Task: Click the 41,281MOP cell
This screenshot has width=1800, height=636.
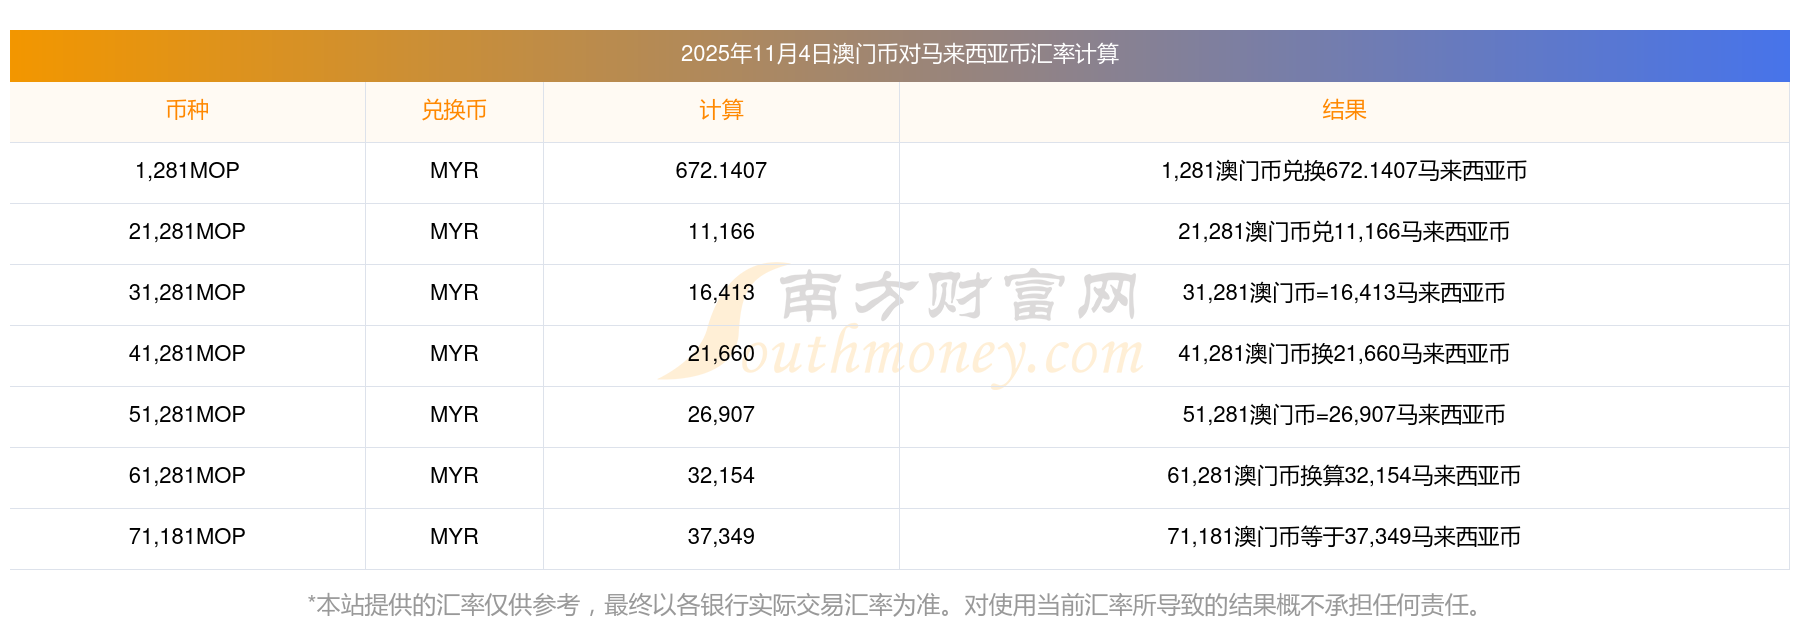Action: (187, 354)
